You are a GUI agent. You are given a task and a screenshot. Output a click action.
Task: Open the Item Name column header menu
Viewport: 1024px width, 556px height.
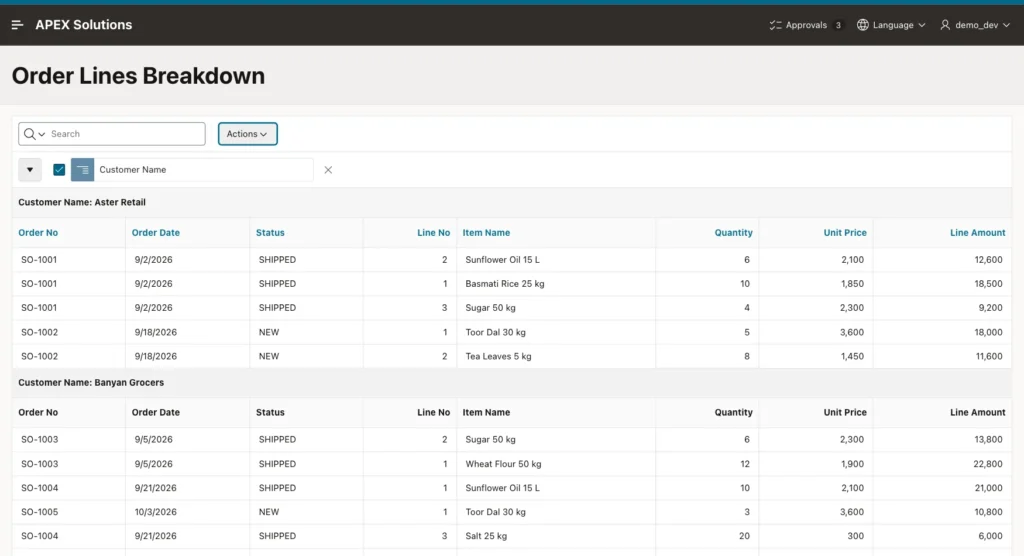[486, 233]
